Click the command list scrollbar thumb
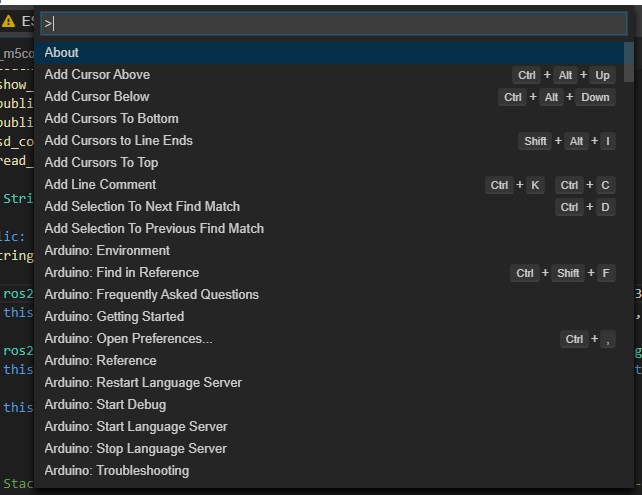Screen dimensions: 642x495 tap(628, 62)
